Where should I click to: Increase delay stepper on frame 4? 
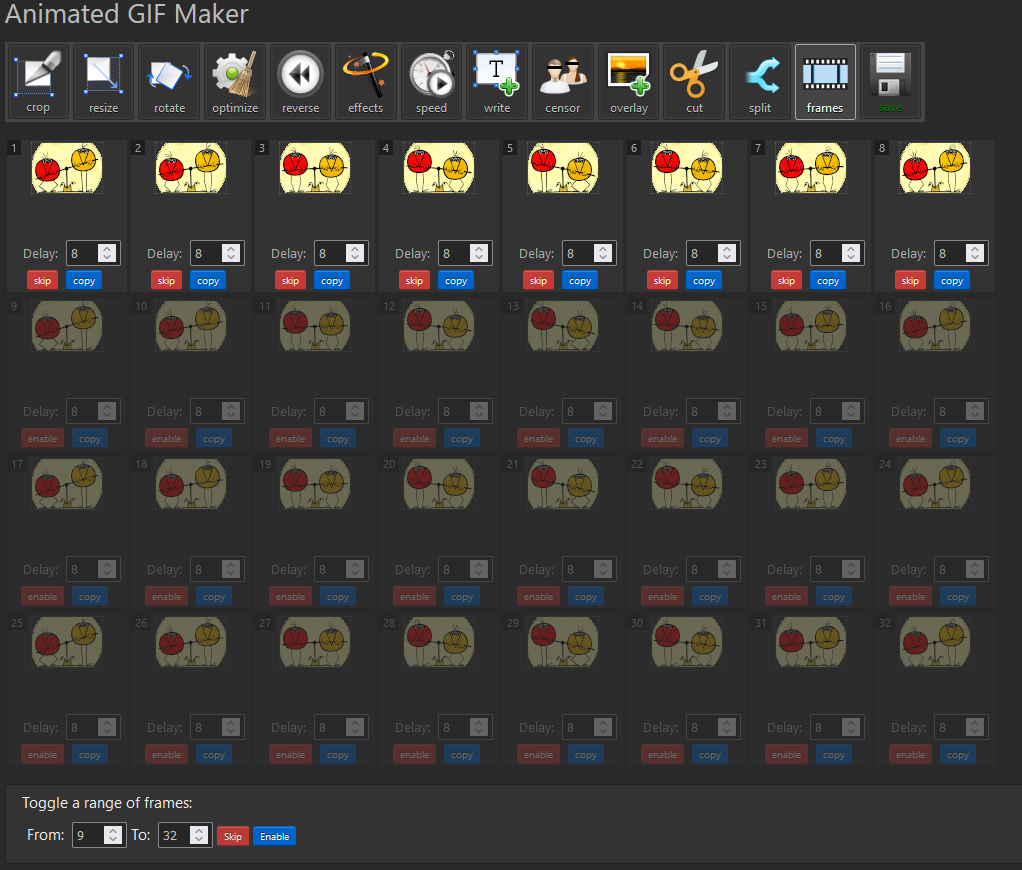[479, 249]
